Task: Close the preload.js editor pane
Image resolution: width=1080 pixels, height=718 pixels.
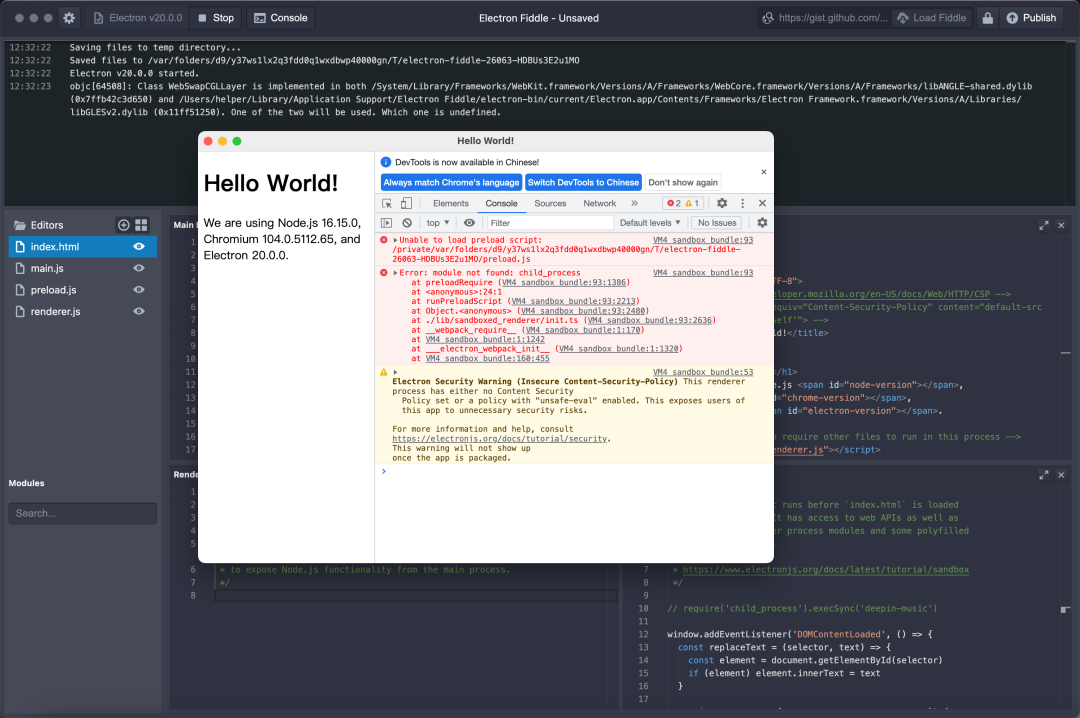Action: coord(1061,475)
